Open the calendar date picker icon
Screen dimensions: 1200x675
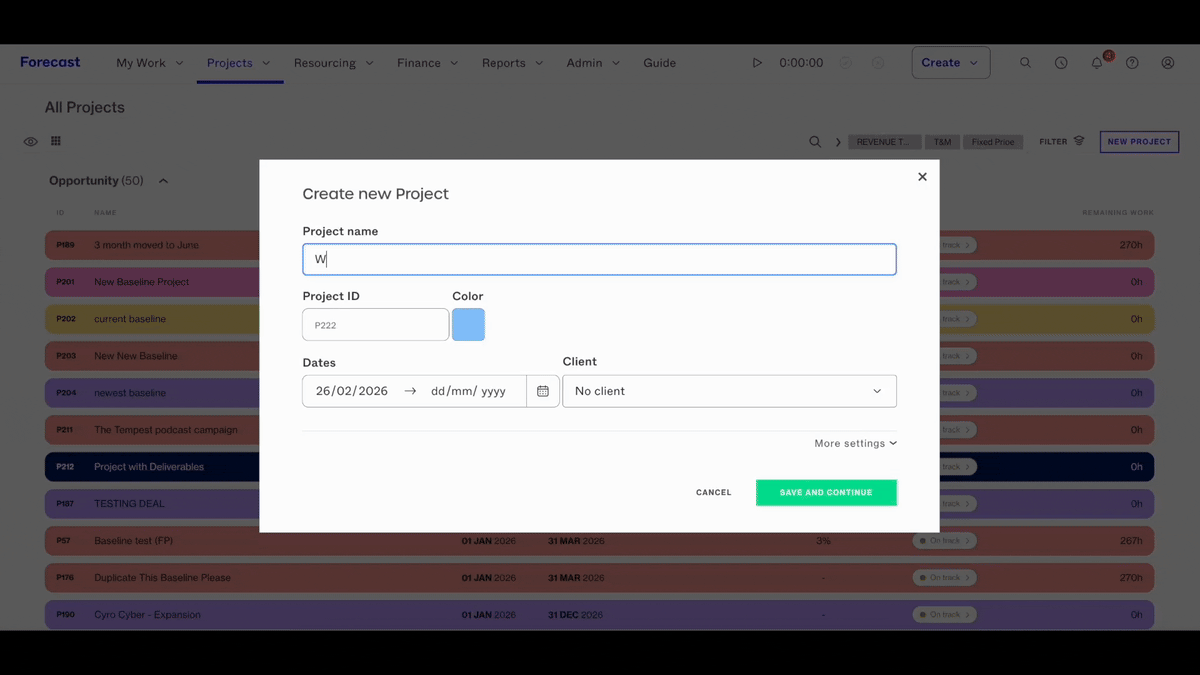(543, 391)
